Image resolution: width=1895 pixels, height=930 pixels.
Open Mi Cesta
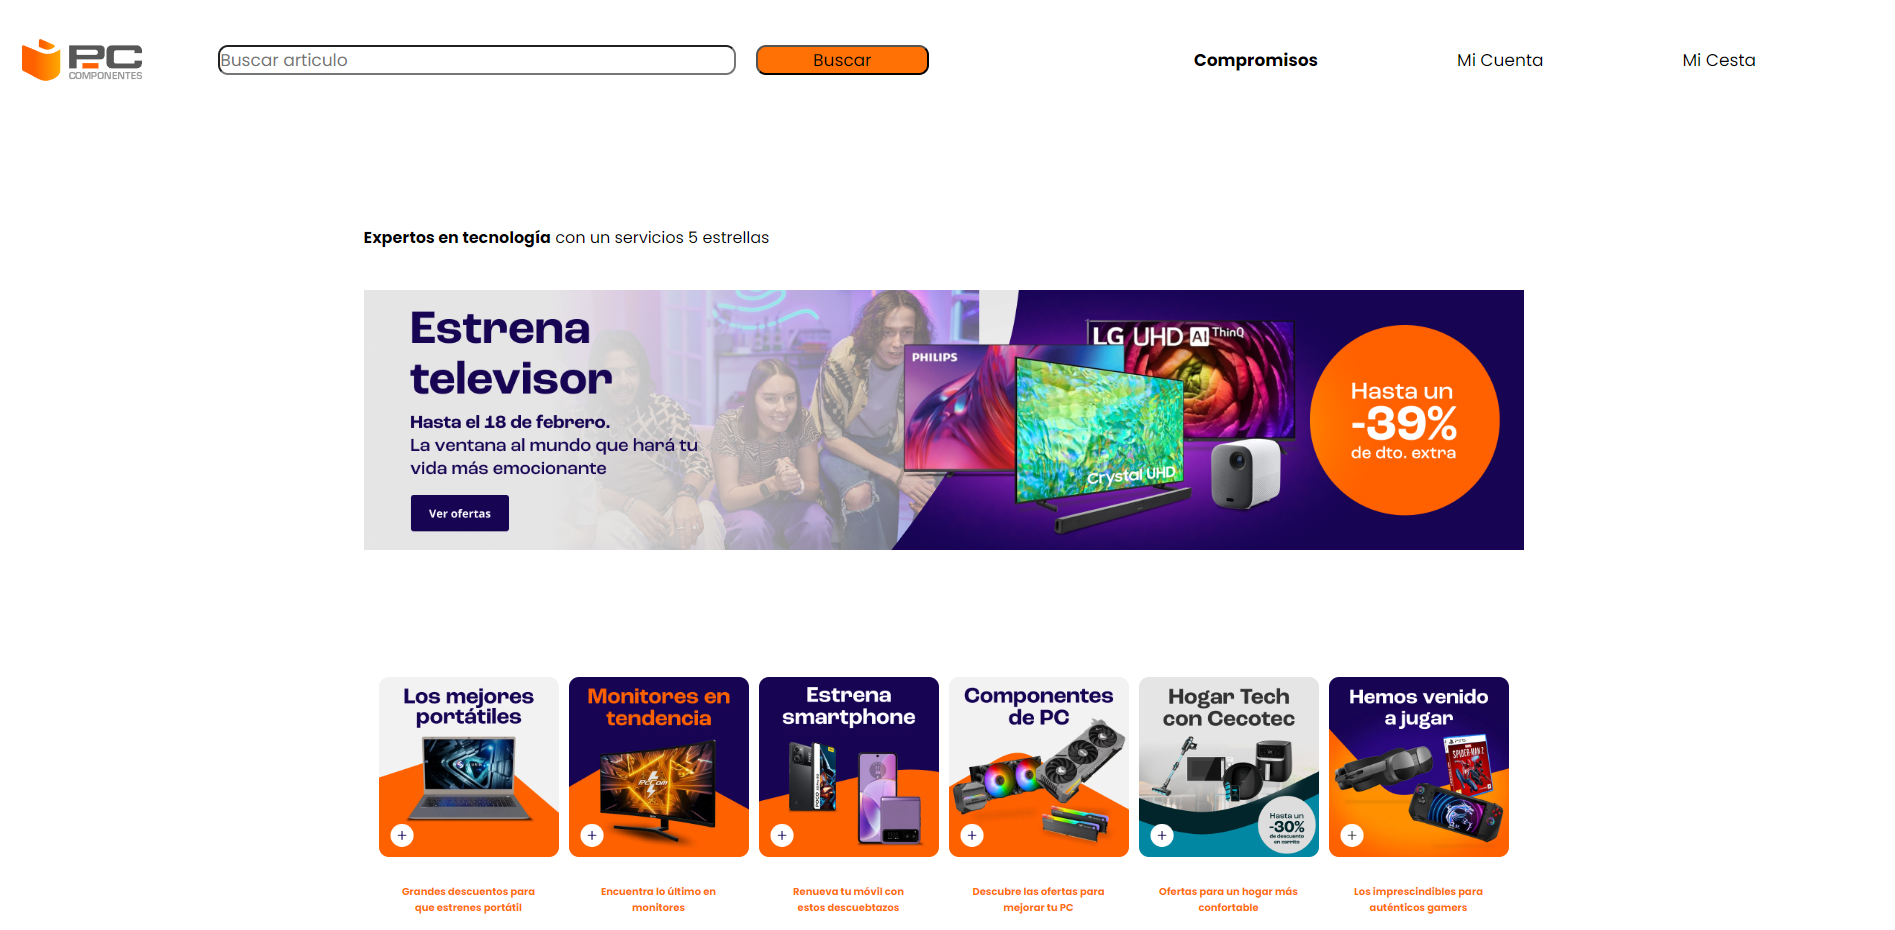click(1718, 60)
